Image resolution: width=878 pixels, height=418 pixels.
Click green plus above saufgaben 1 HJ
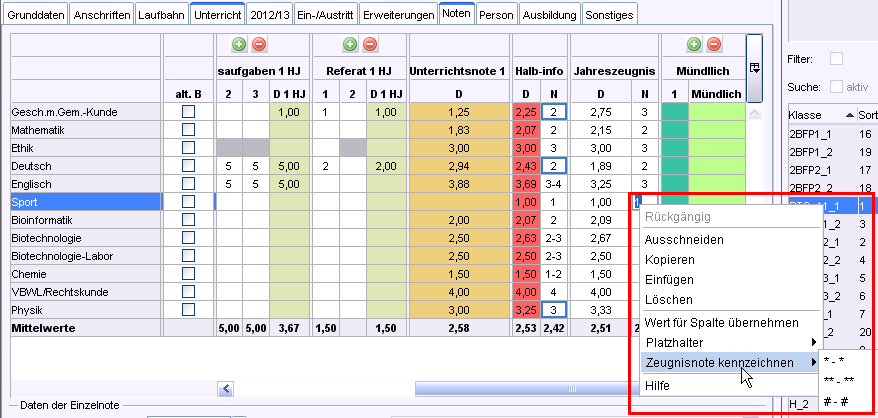(x=238, y=45)
